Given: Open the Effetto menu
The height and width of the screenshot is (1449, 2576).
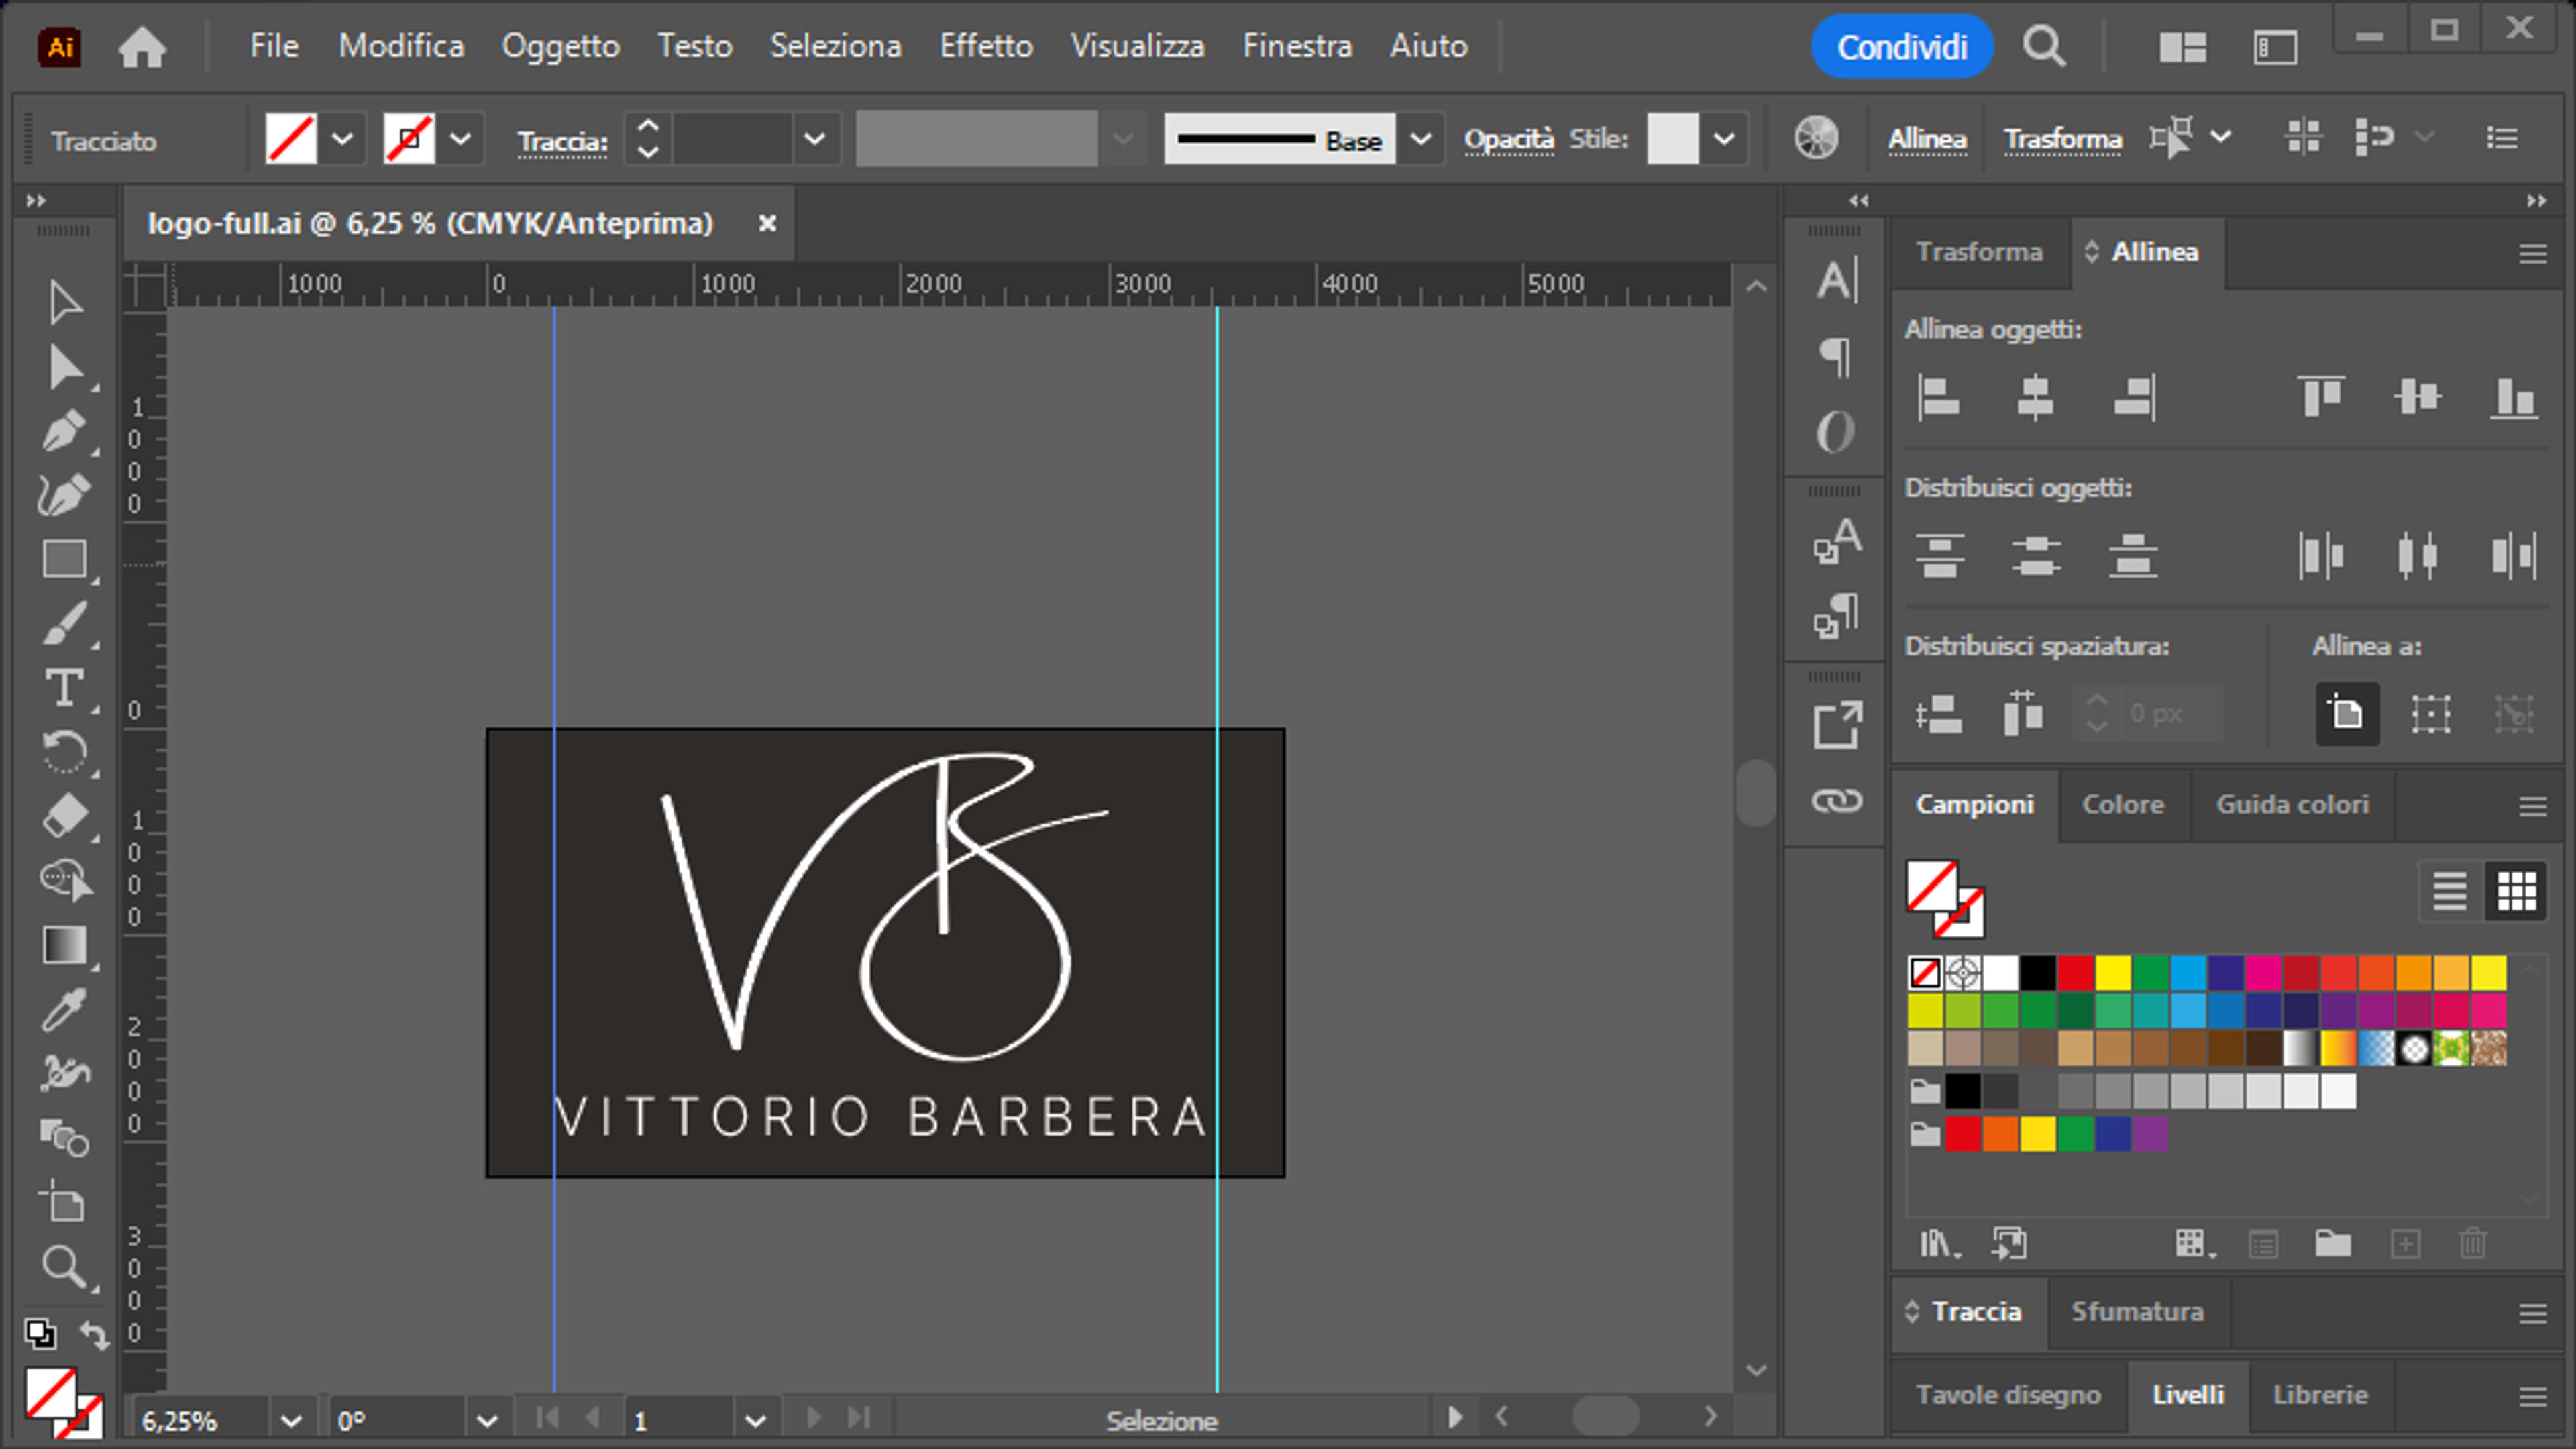Looking at the screenshot, I should point(986,46).
